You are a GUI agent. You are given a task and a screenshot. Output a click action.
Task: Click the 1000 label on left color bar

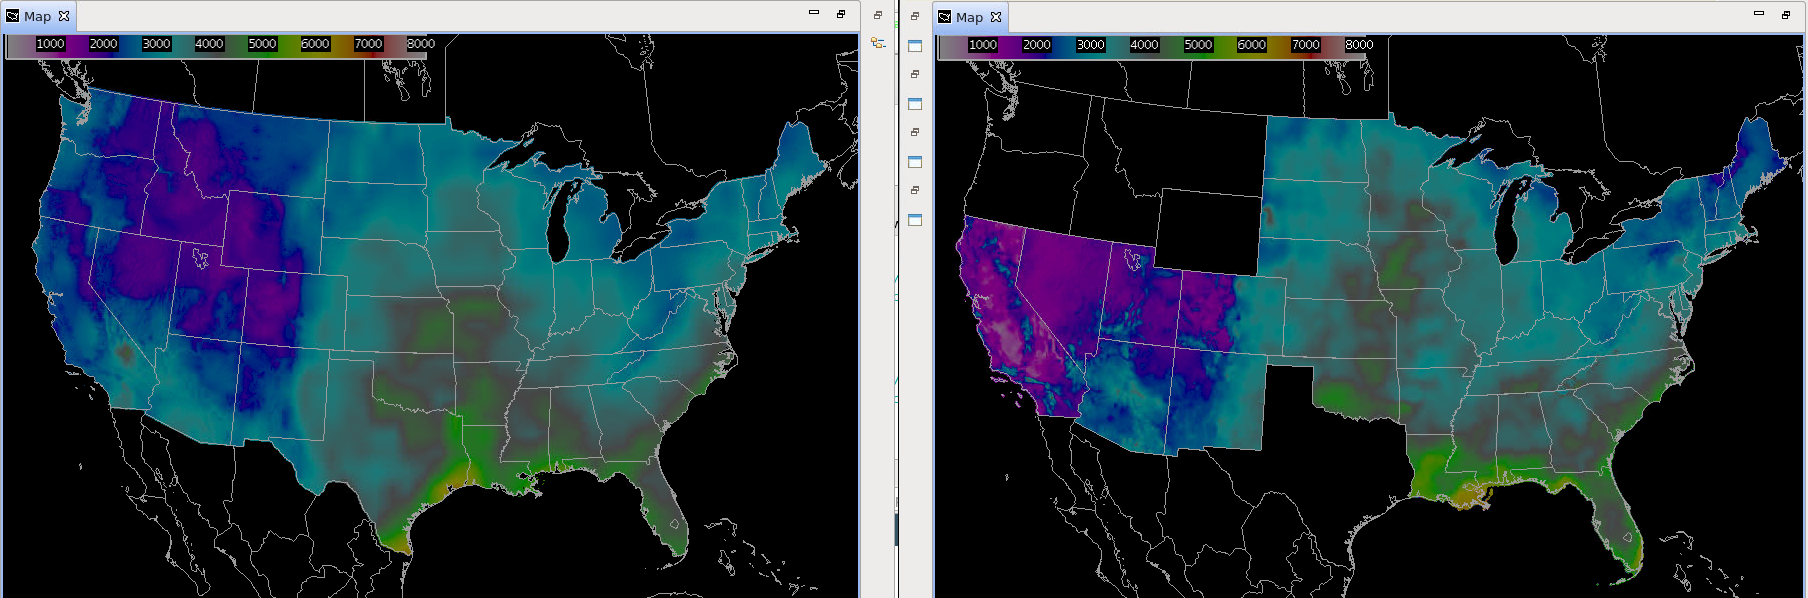click(50, 44)
